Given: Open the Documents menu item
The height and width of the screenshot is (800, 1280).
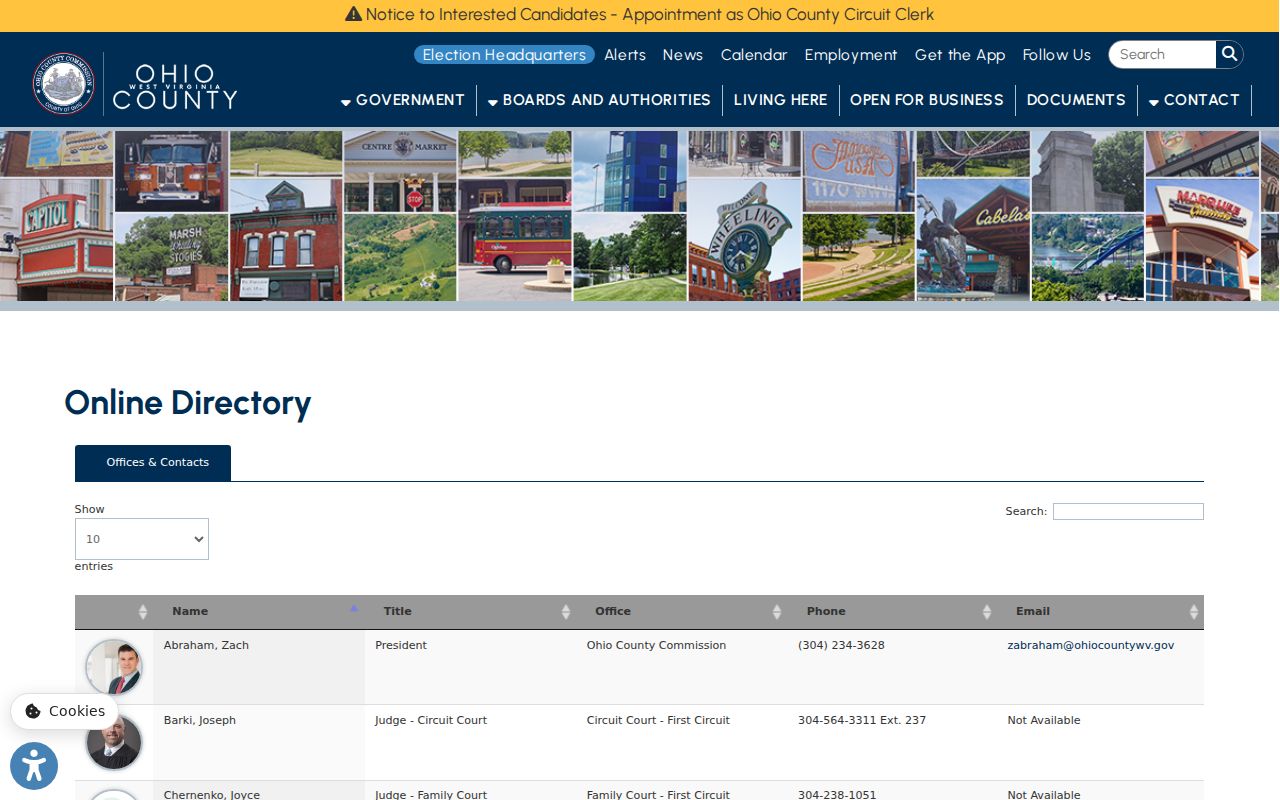Looking at the screenshot, I should [x=1076, y=100].
